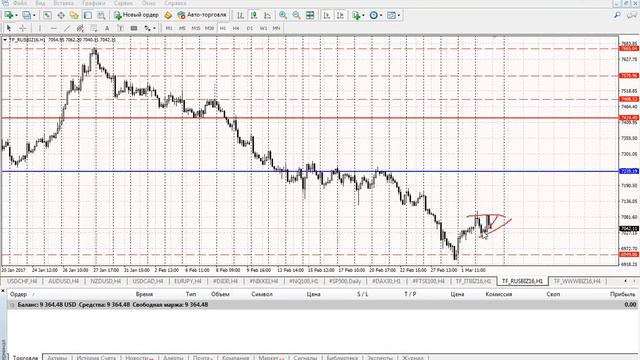Expand the Profiles dropdown arrow

[34, 16]
